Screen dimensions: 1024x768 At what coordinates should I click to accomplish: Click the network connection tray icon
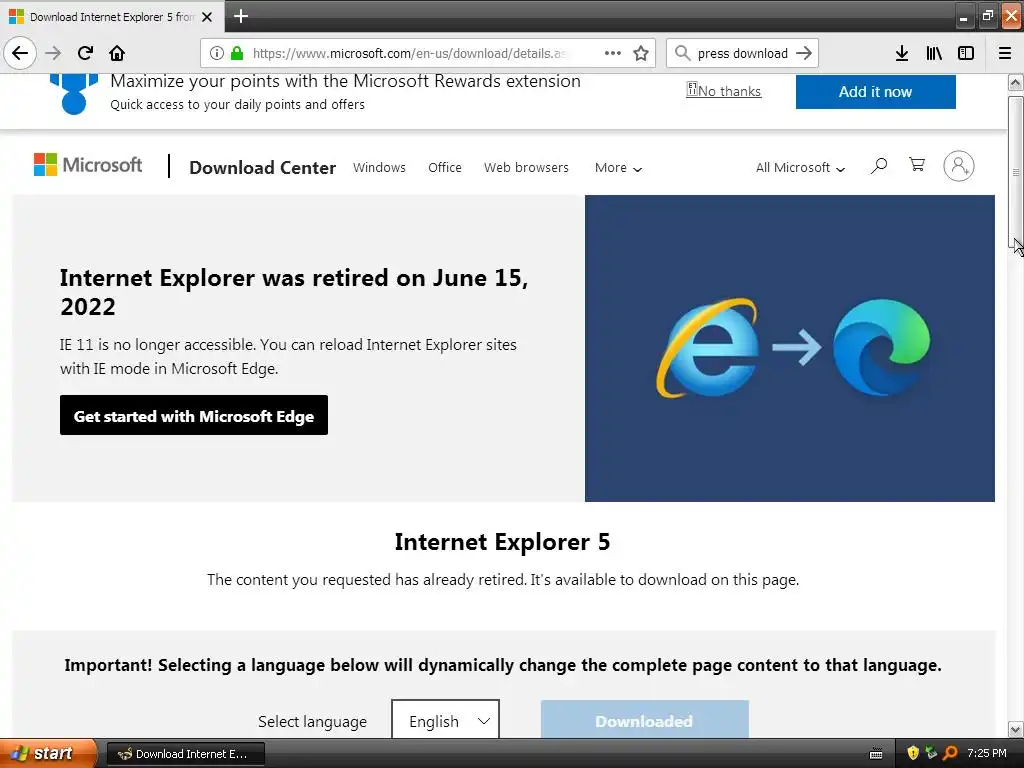932,753
